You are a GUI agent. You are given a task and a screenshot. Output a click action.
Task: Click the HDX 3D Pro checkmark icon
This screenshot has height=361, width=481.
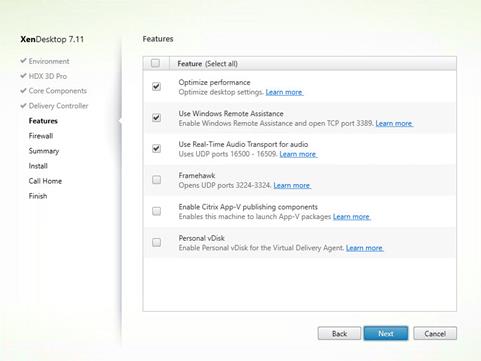(23, 76)
